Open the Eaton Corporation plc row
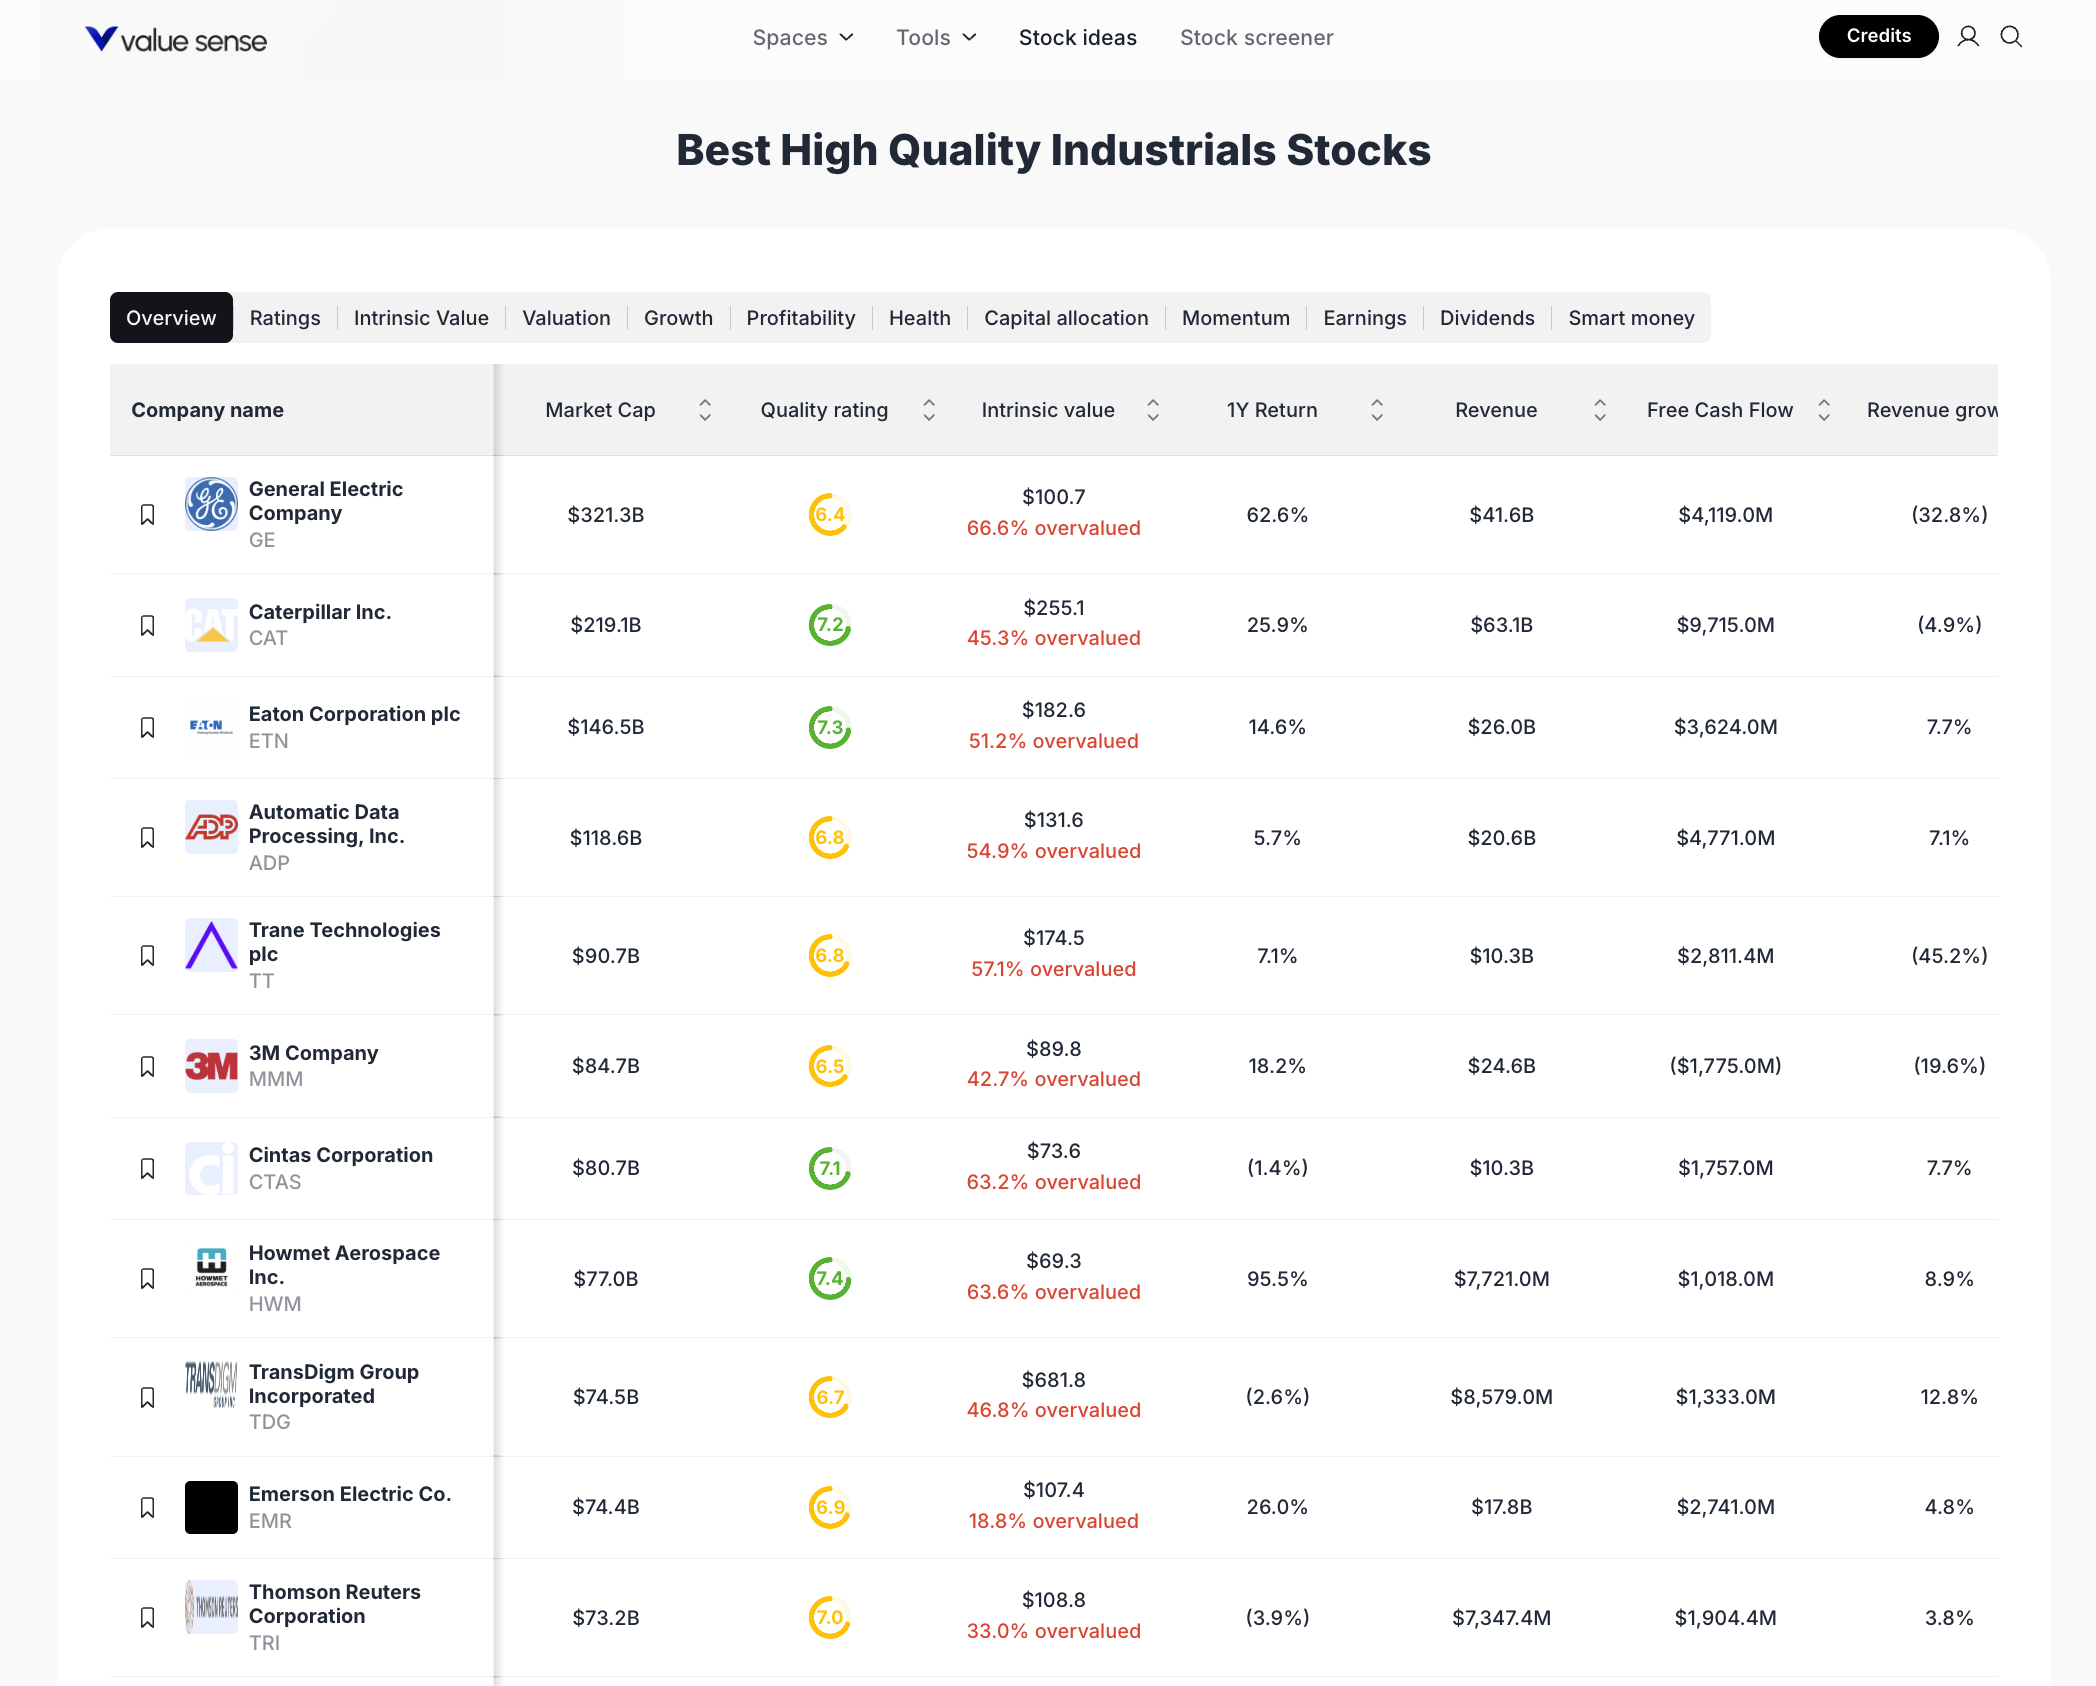Screen dimensions: 2096x1686 (354, 715)
